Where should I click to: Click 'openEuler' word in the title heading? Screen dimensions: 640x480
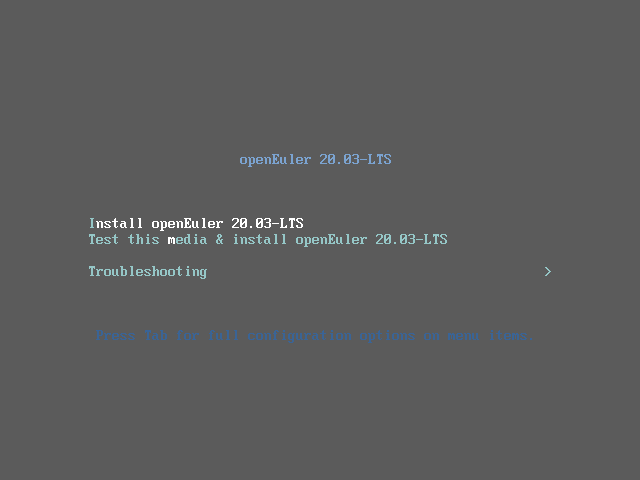(x=275, y=160)
